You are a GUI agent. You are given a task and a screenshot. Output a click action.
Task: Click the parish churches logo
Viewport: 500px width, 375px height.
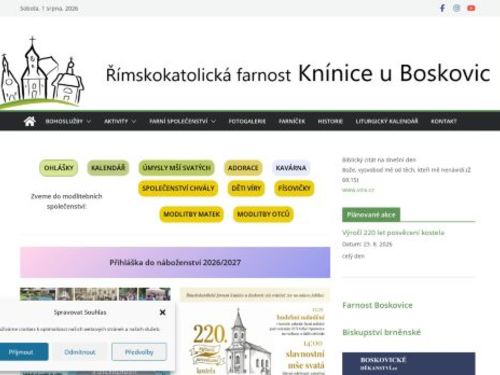[x=42, y=73]
